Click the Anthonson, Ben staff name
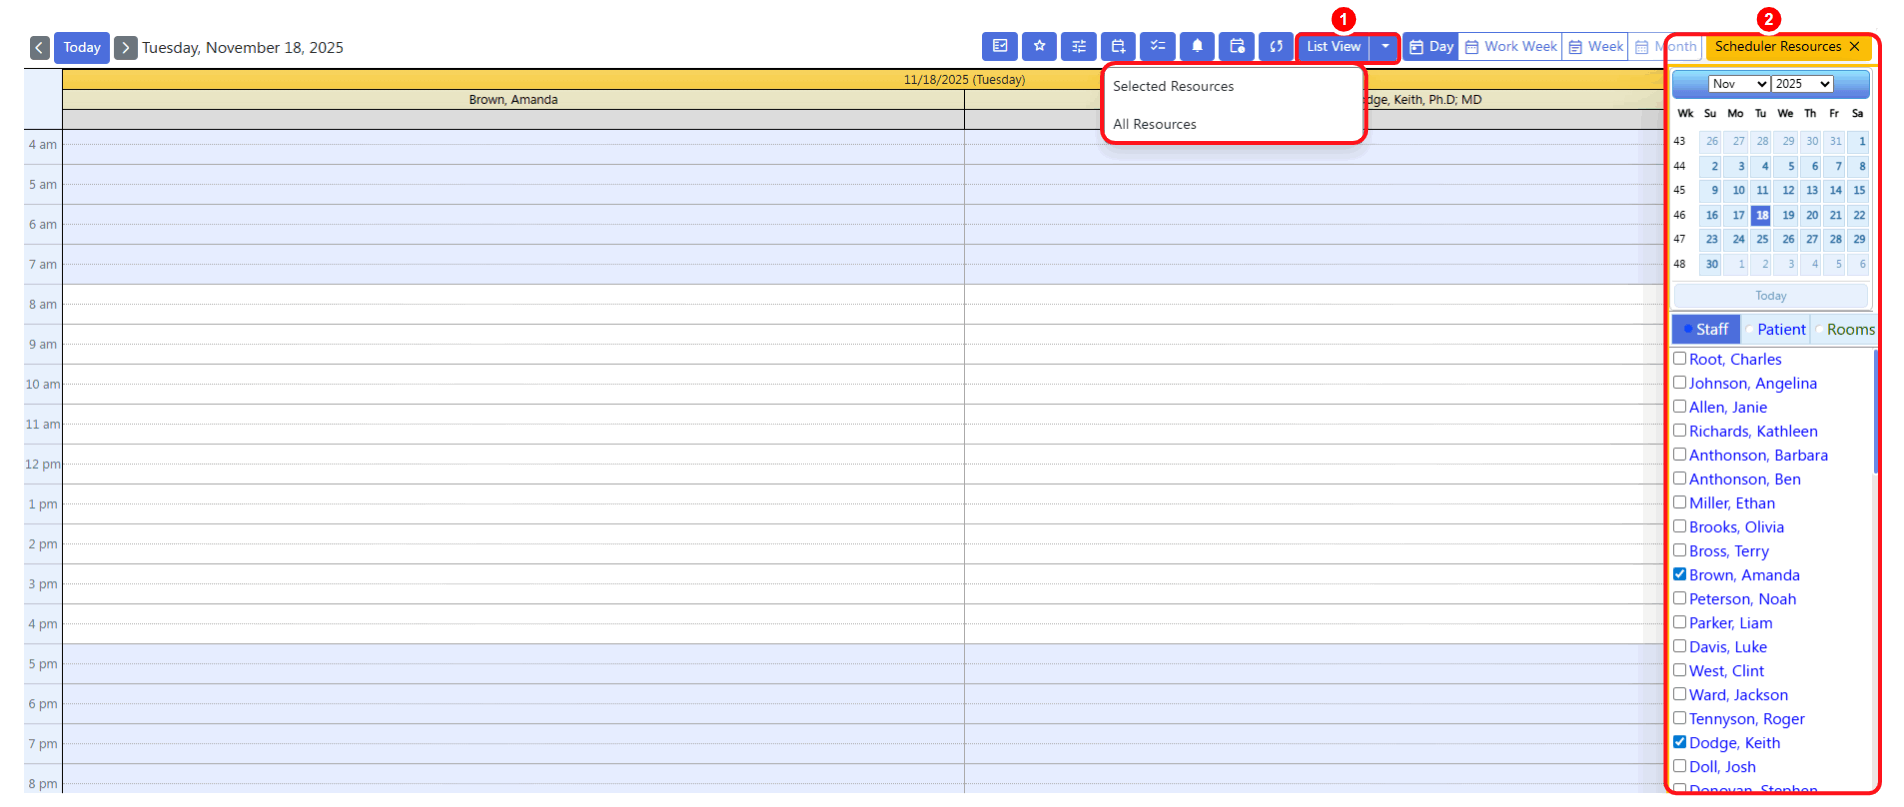Image resolution: width=1904 pixels, height=807 pixels. [1745, 479]
